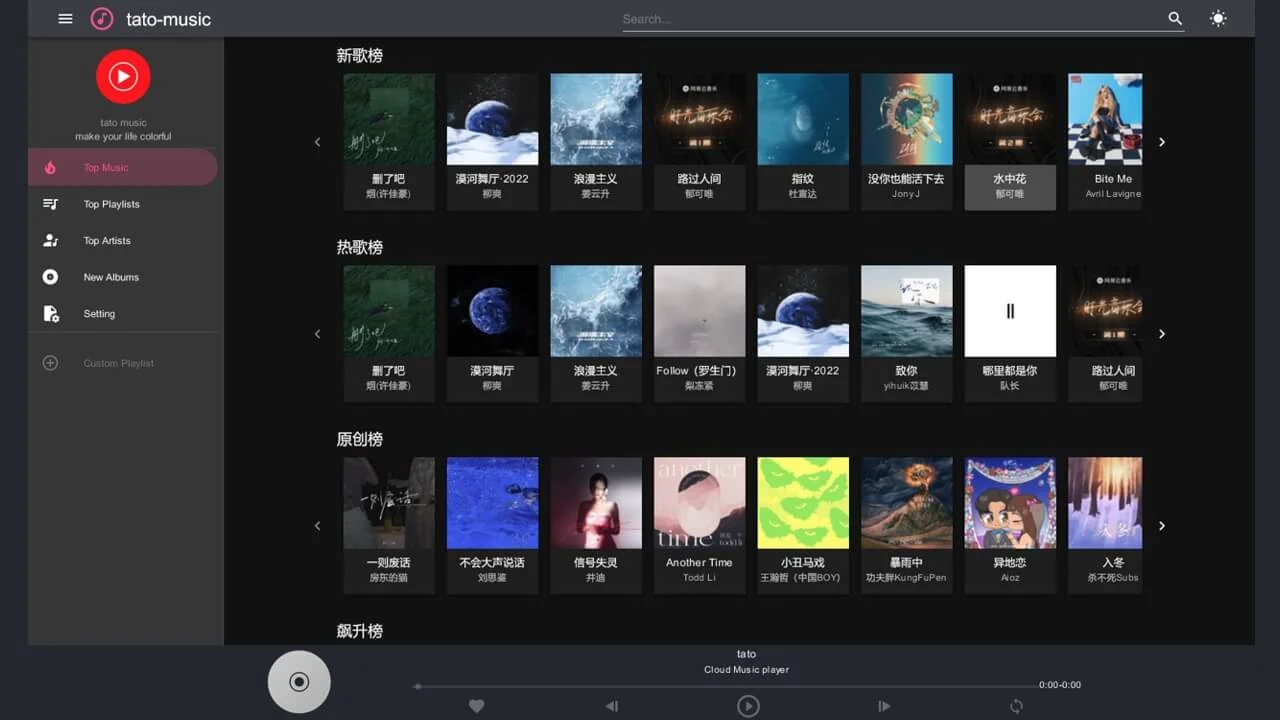Show next 原创榜 items via right chevron

(x=1162, y=525)
